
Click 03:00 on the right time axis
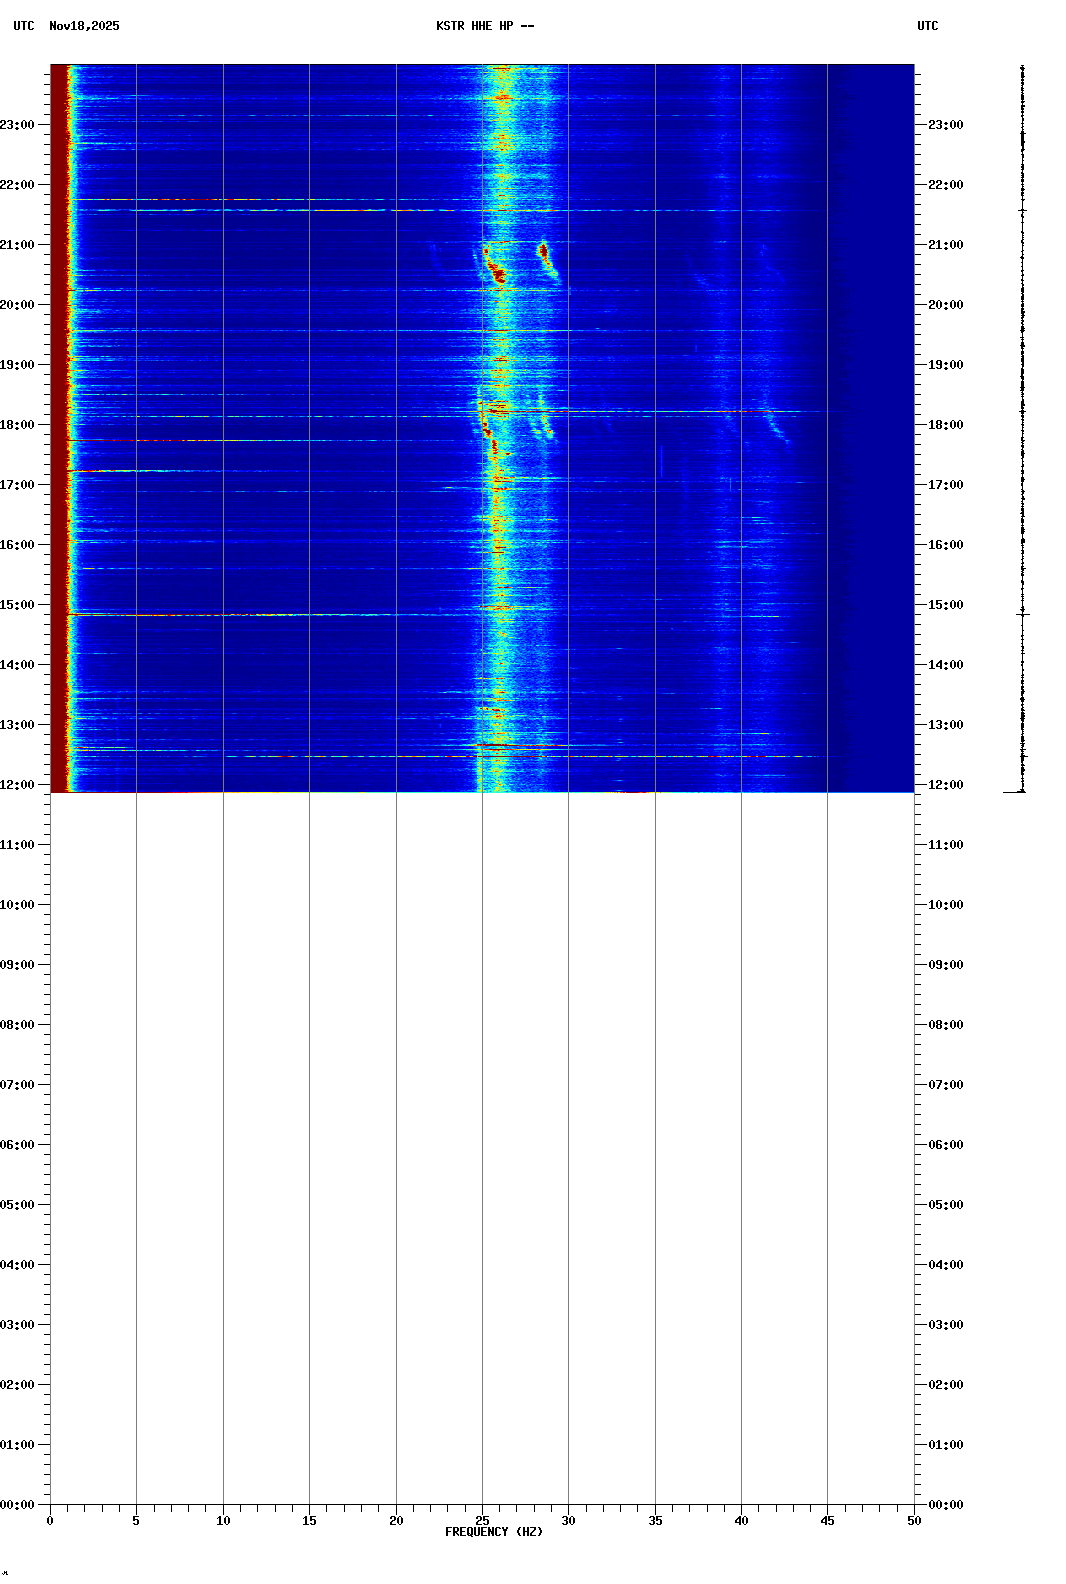tap(945, 1325)
